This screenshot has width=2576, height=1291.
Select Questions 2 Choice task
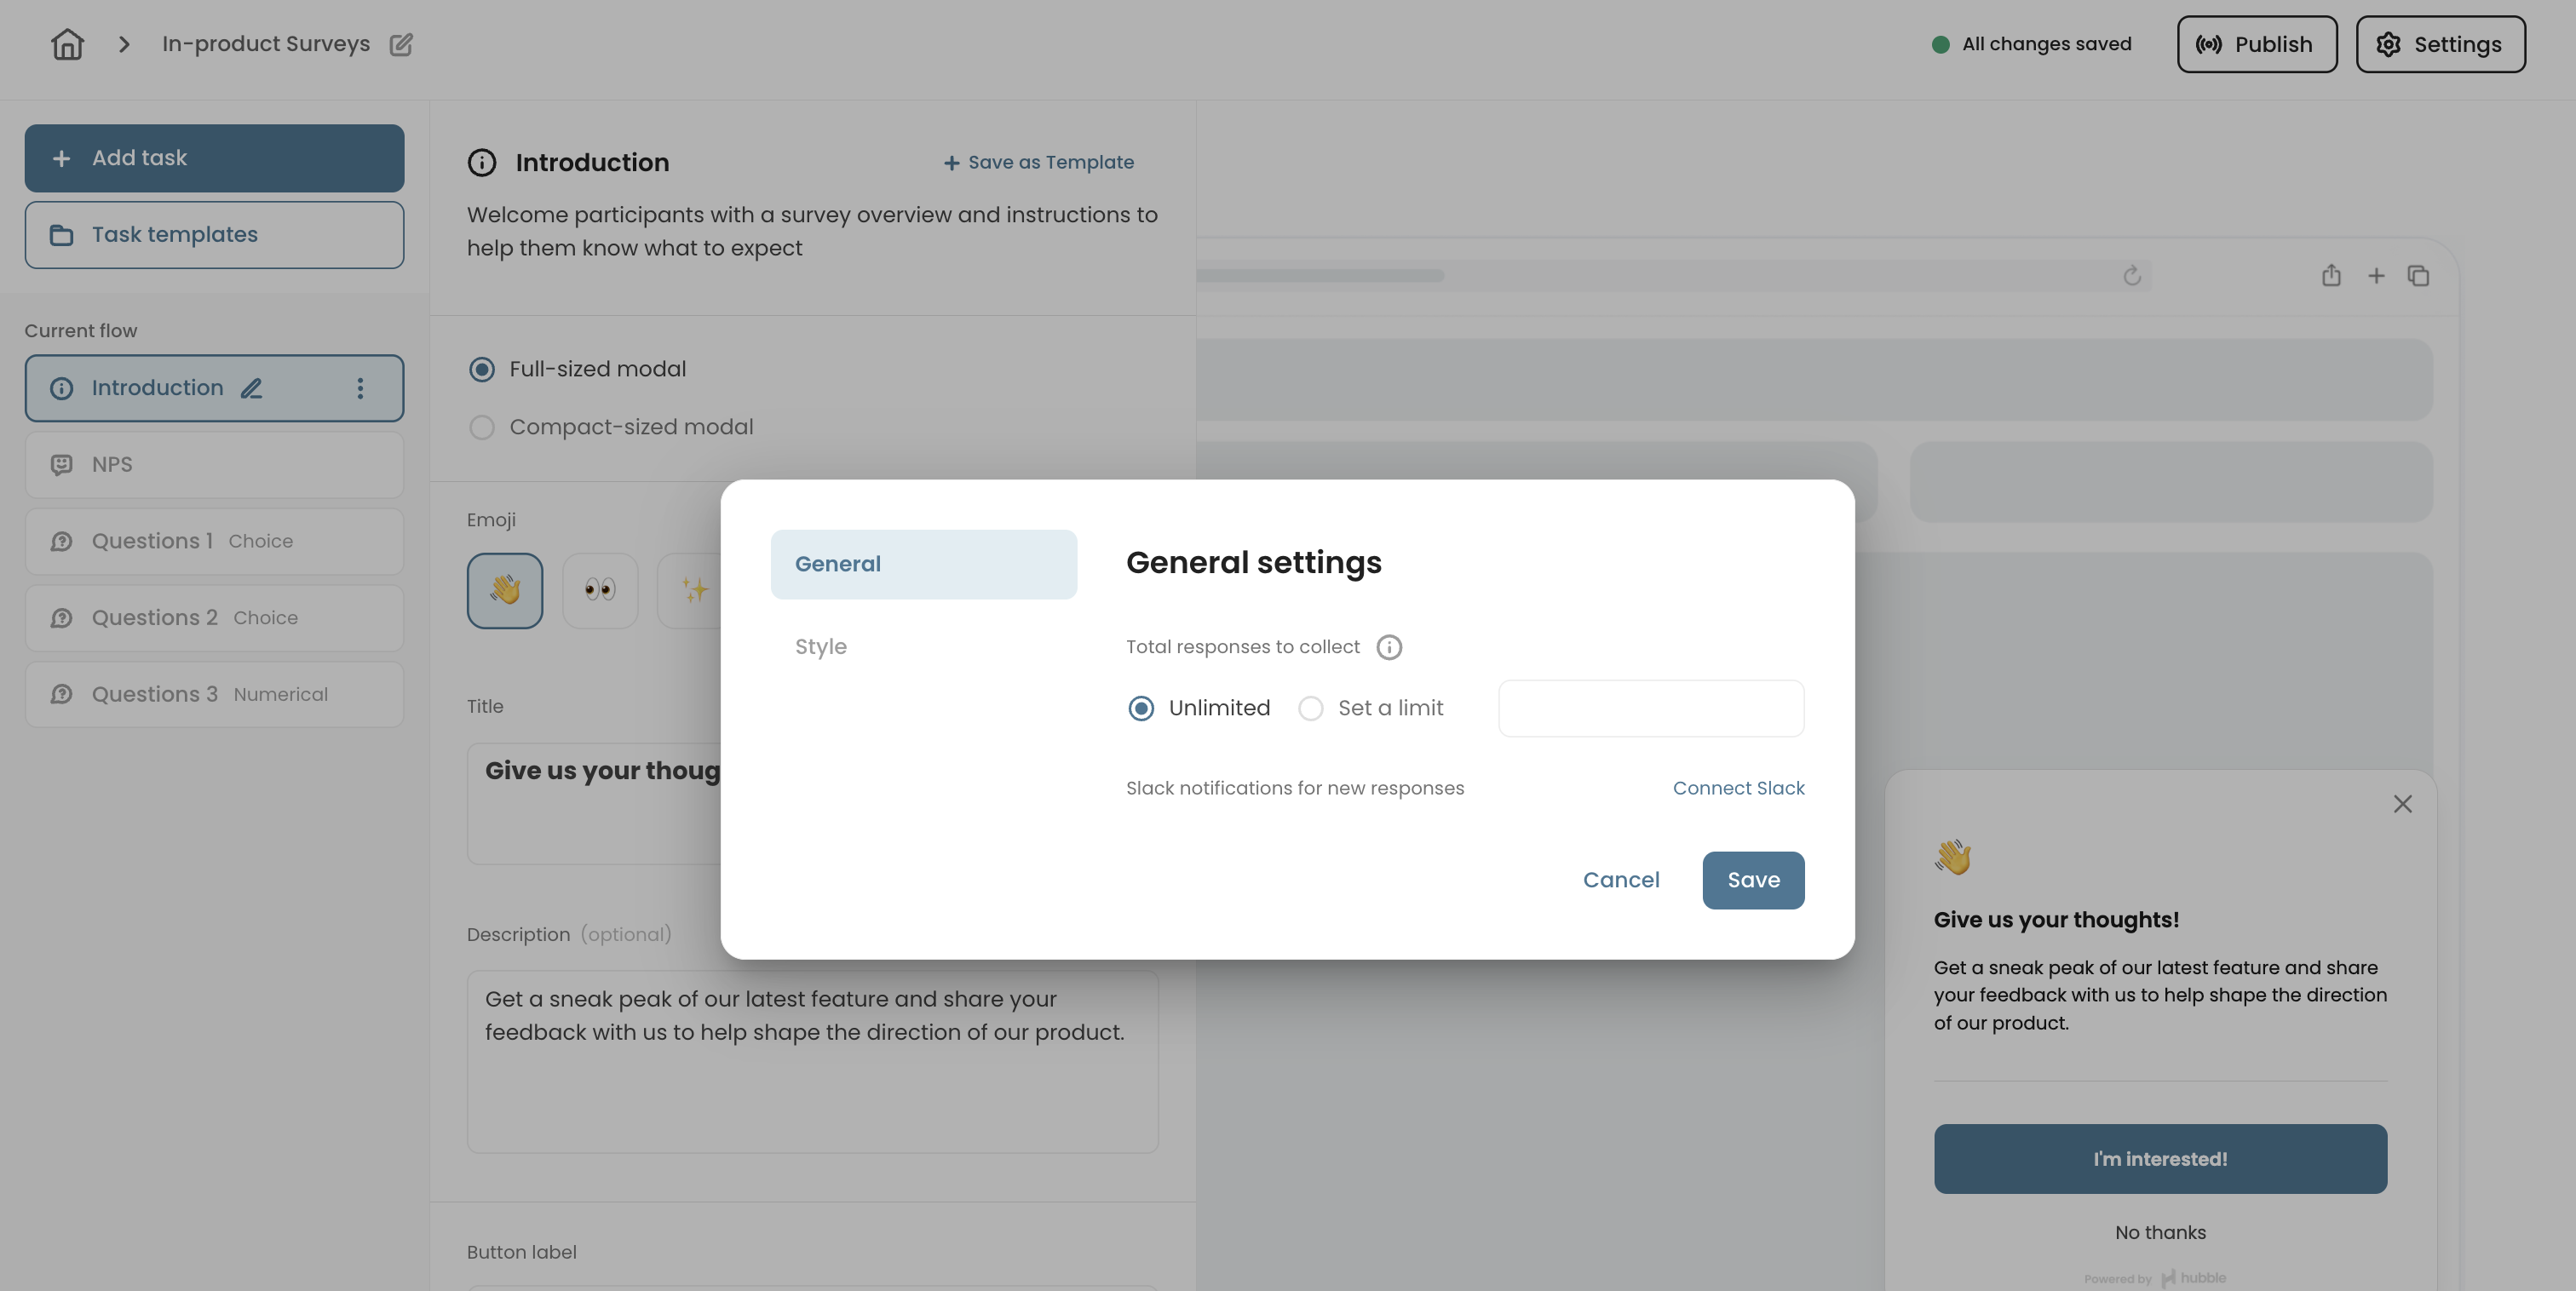click(x=214, y=618)
